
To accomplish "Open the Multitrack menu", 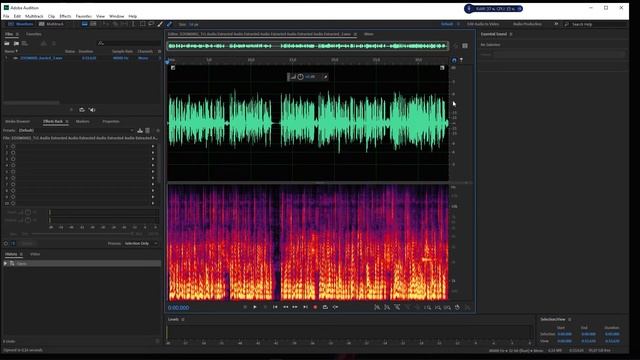I will 34,16.
